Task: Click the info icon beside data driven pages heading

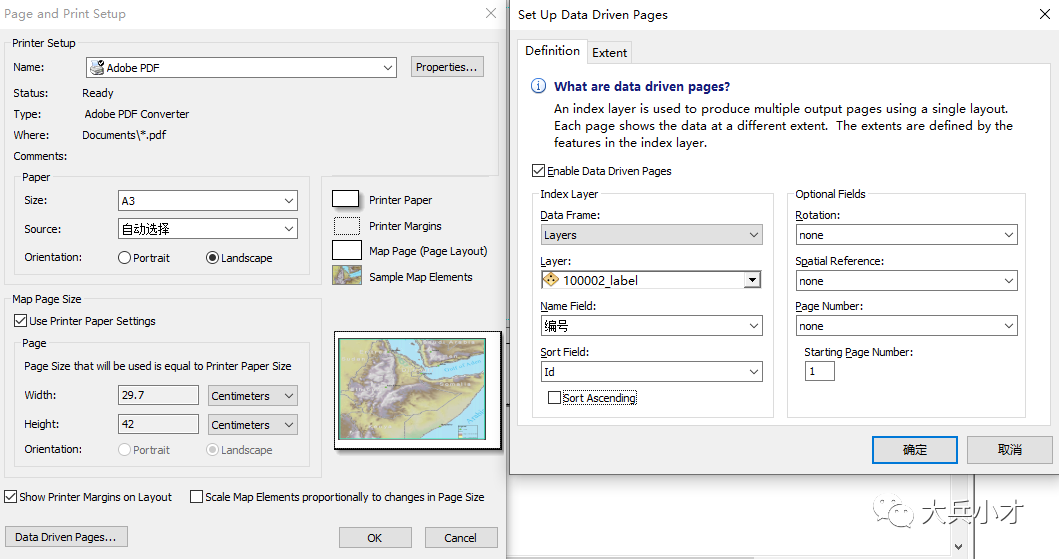Action: pyautogui.click(x=538, y=86)
